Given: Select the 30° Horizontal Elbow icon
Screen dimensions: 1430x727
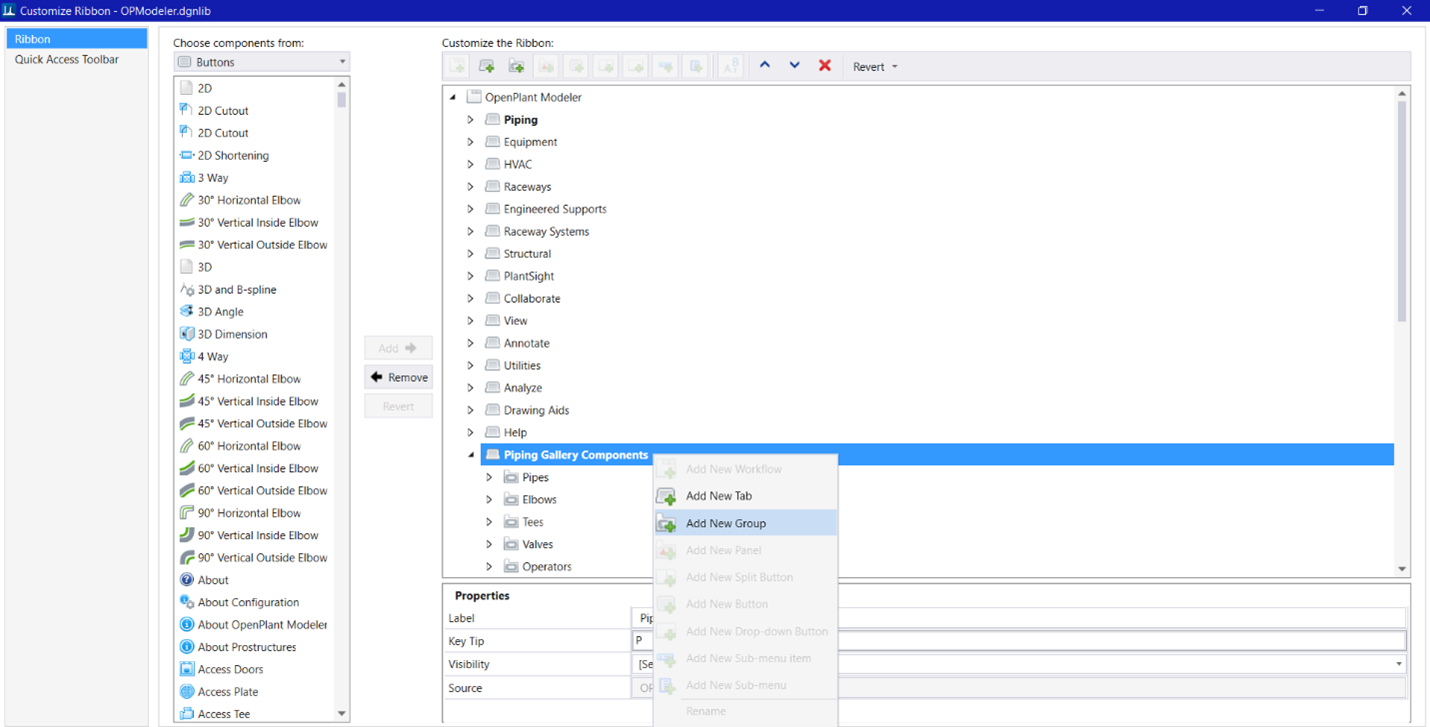Looking at the screenshot, I should click(x=187, y=200).
